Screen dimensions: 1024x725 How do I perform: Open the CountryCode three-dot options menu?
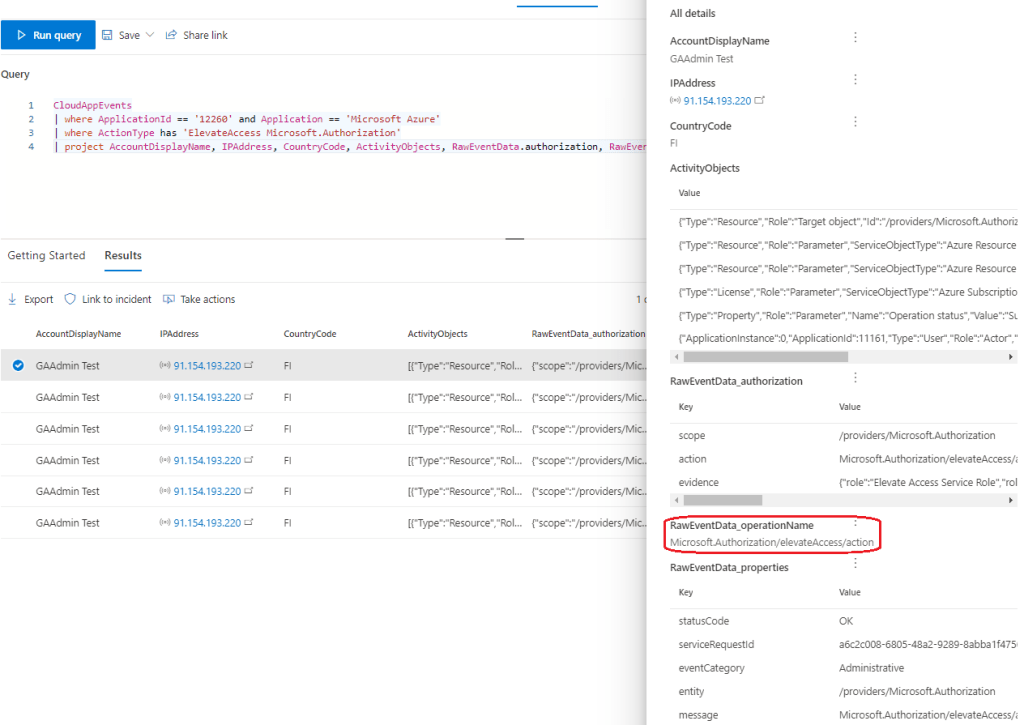tap(855, 122)
